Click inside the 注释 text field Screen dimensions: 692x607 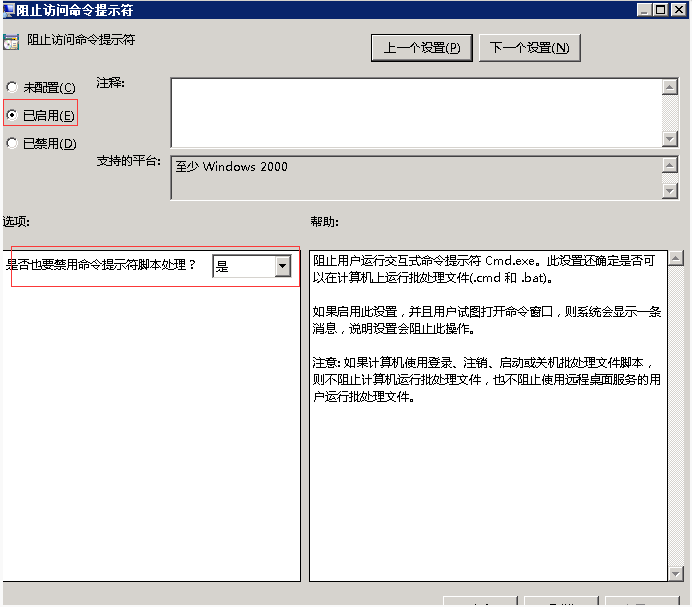pyautogui.click(x=415, y=112)
